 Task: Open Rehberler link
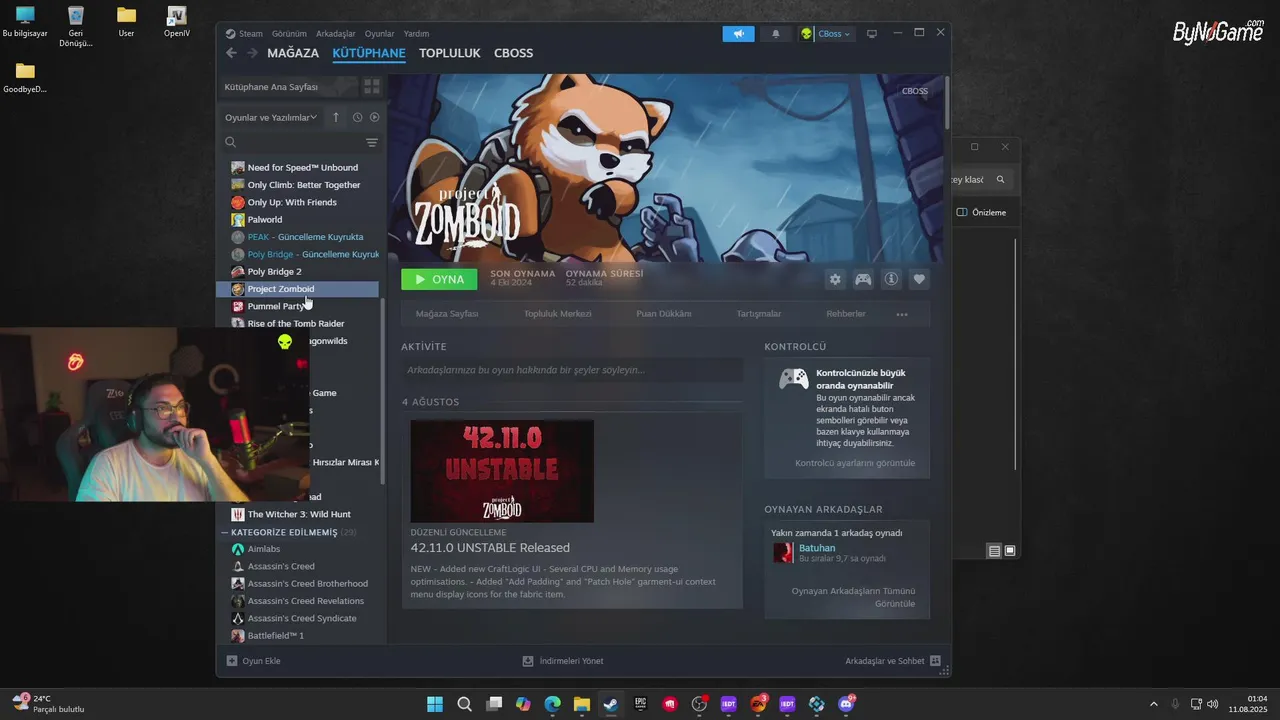[x=846, y=314]
